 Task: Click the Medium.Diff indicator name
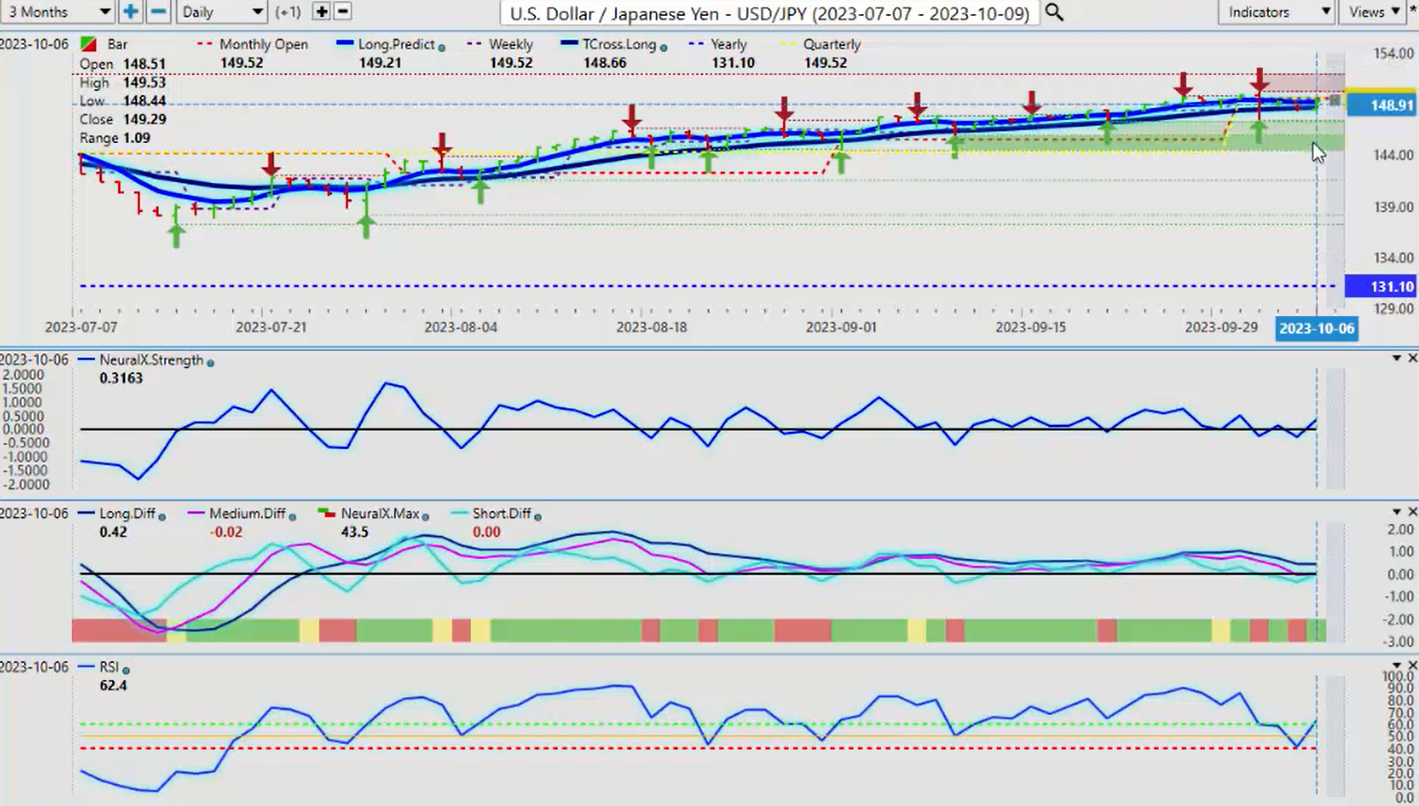247,514
